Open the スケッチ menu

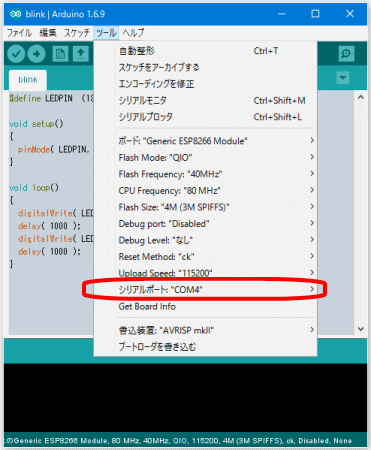[77, 33]
